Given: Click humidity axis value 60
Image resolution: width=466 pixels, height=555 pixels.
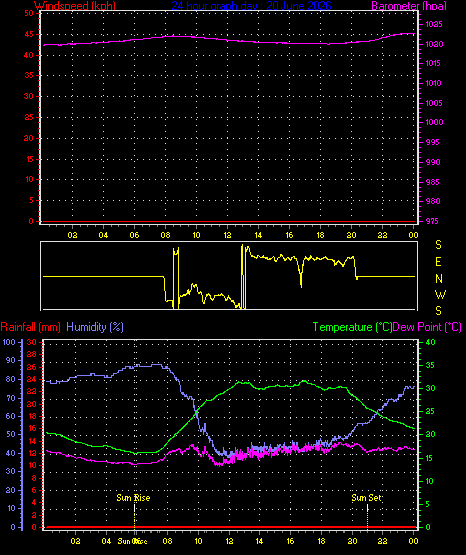Looking at the screenshot, I should [11, 416].
